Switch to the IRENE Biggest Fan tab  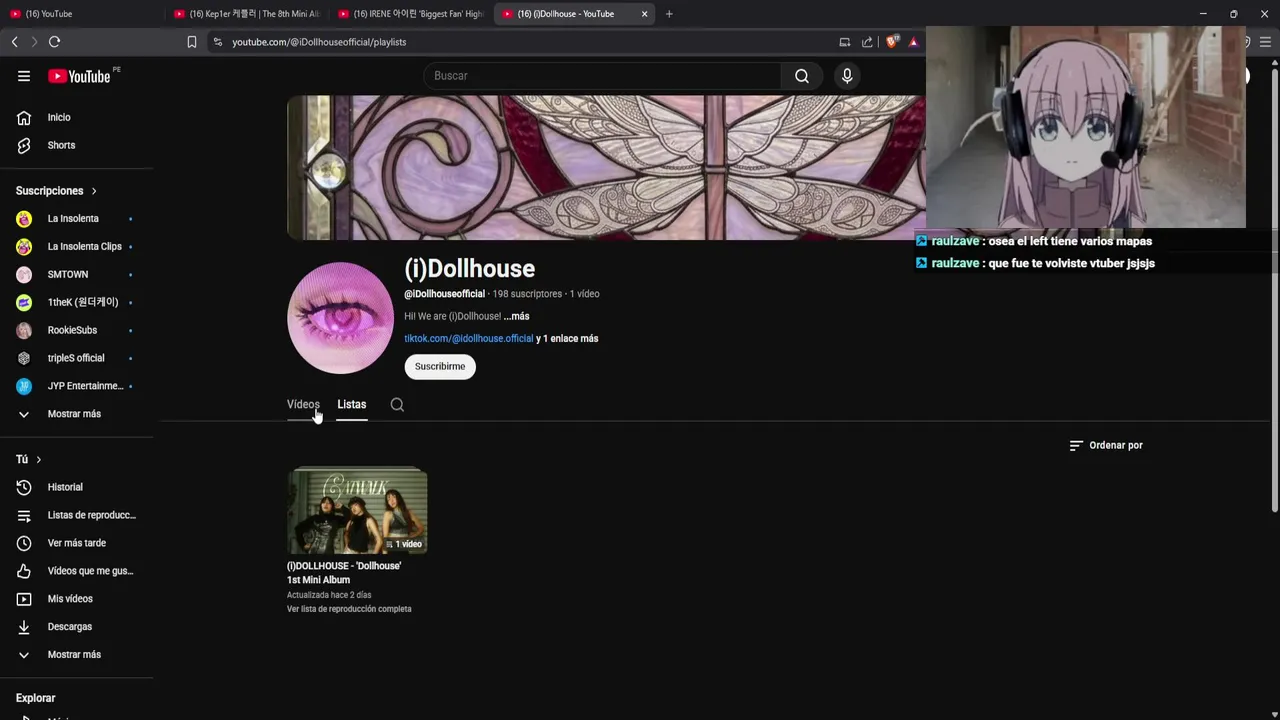[411, 14]
